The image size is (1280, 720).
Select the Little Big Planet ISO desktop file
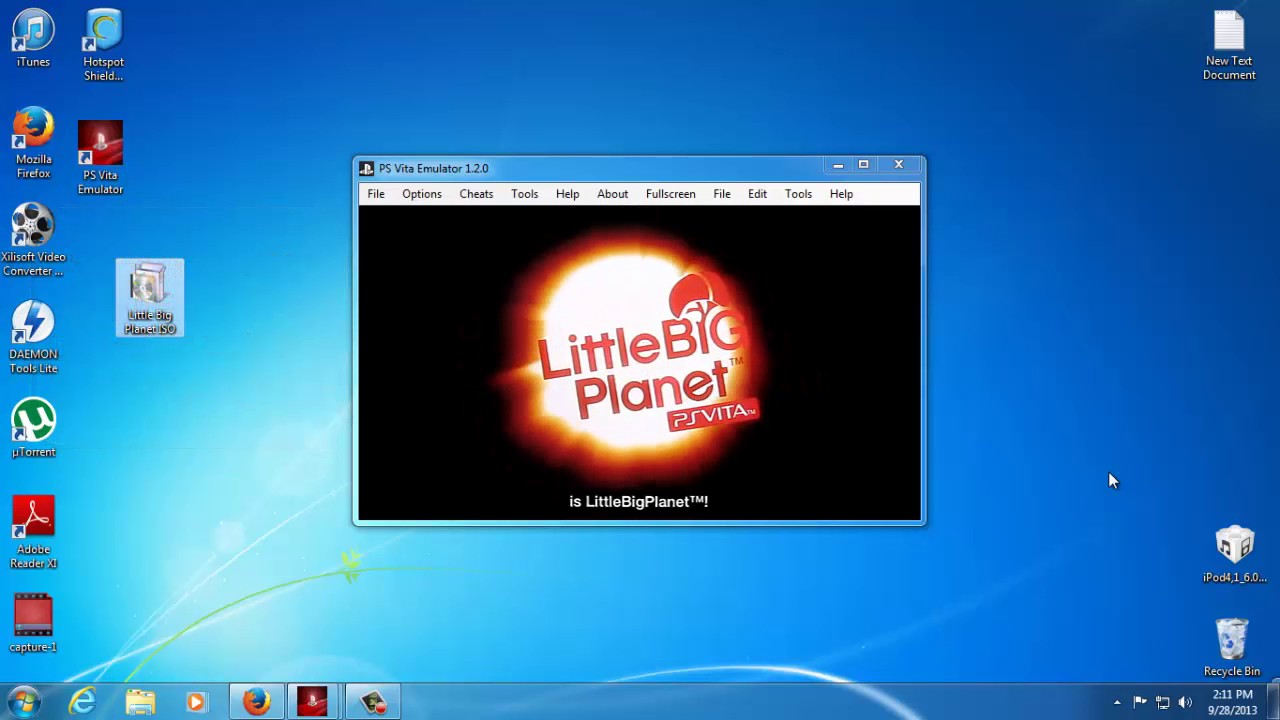150,298
